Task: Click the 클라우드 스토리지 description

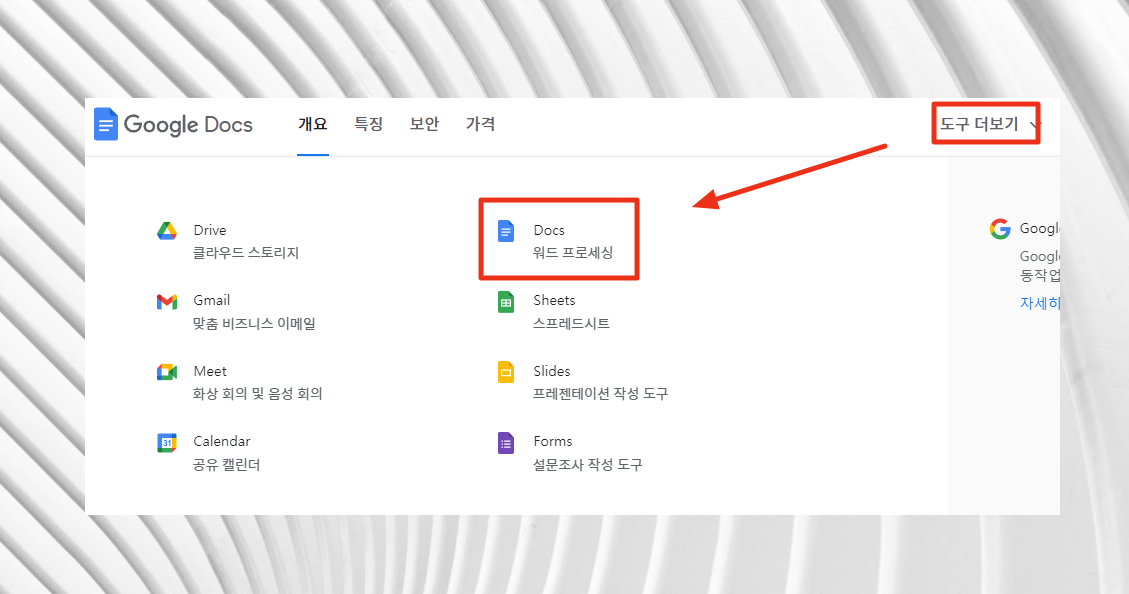Action: (x=246, y=253)
